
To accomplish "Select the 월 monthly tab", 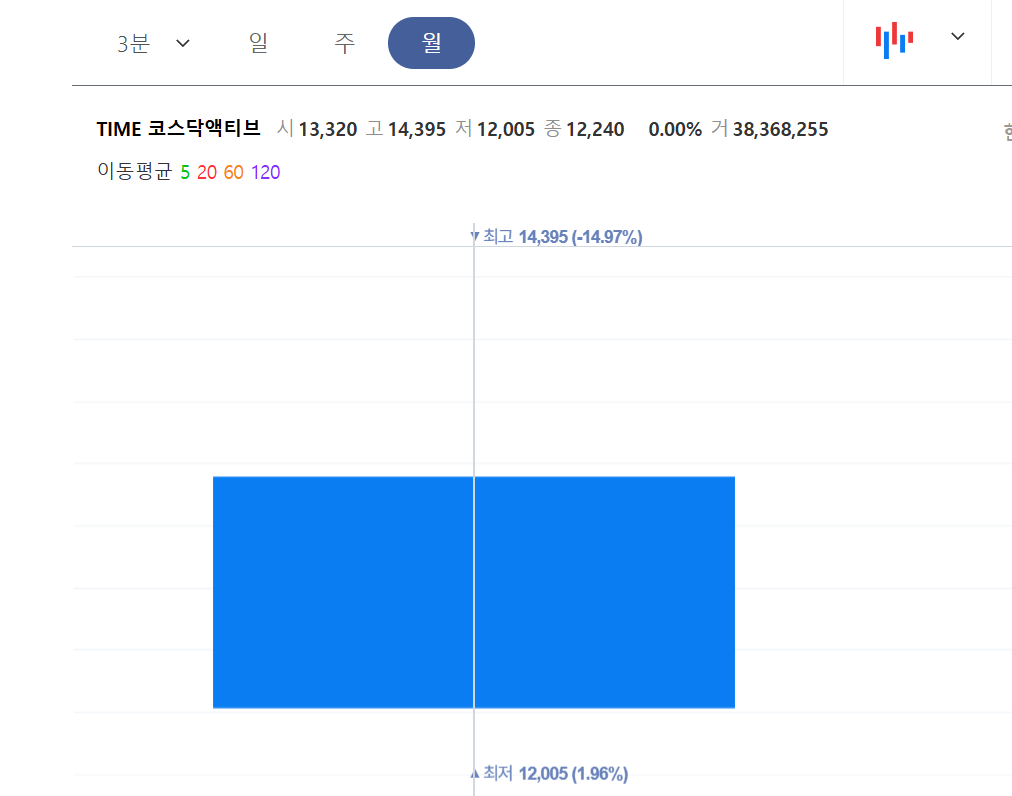I will tap(431, 43).
